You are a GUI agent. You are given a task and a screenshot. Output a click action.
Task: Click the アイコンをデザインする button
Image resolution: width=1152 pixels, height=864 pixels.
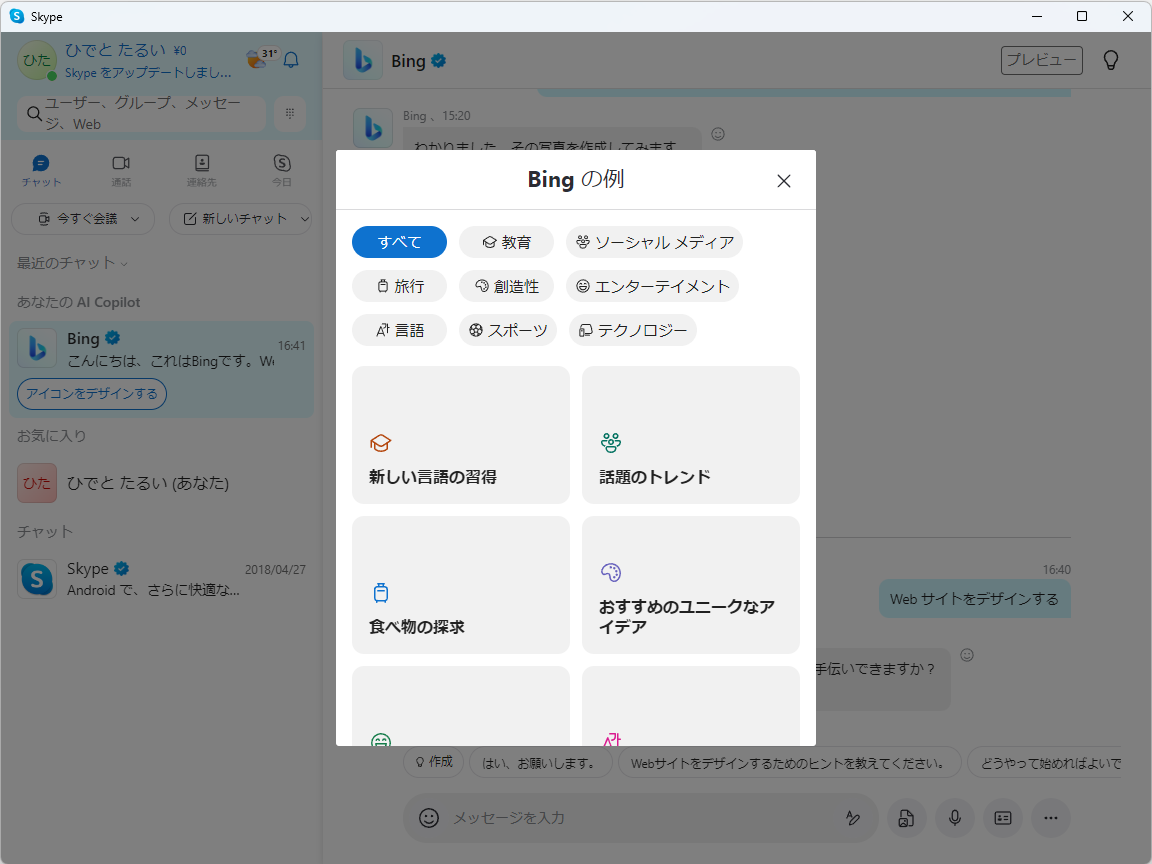click(91, 394)
